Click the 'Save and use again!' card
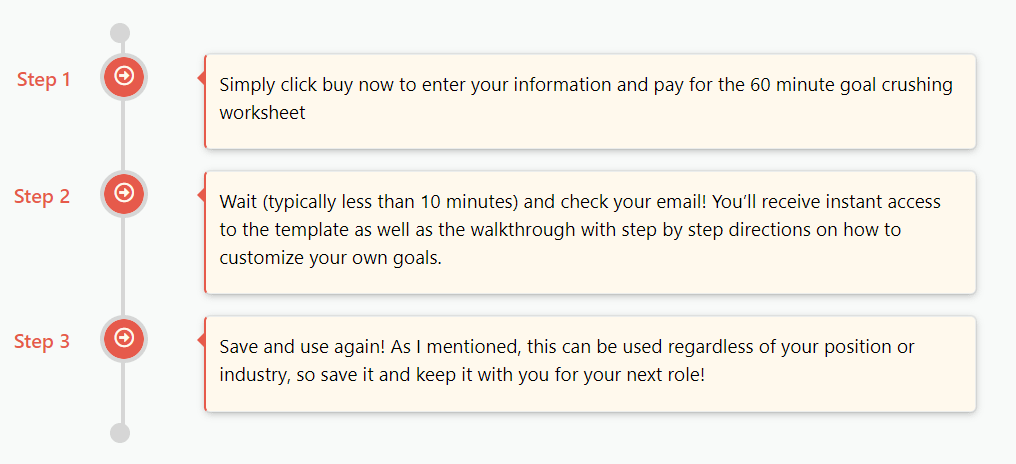 tap(590, 364)
